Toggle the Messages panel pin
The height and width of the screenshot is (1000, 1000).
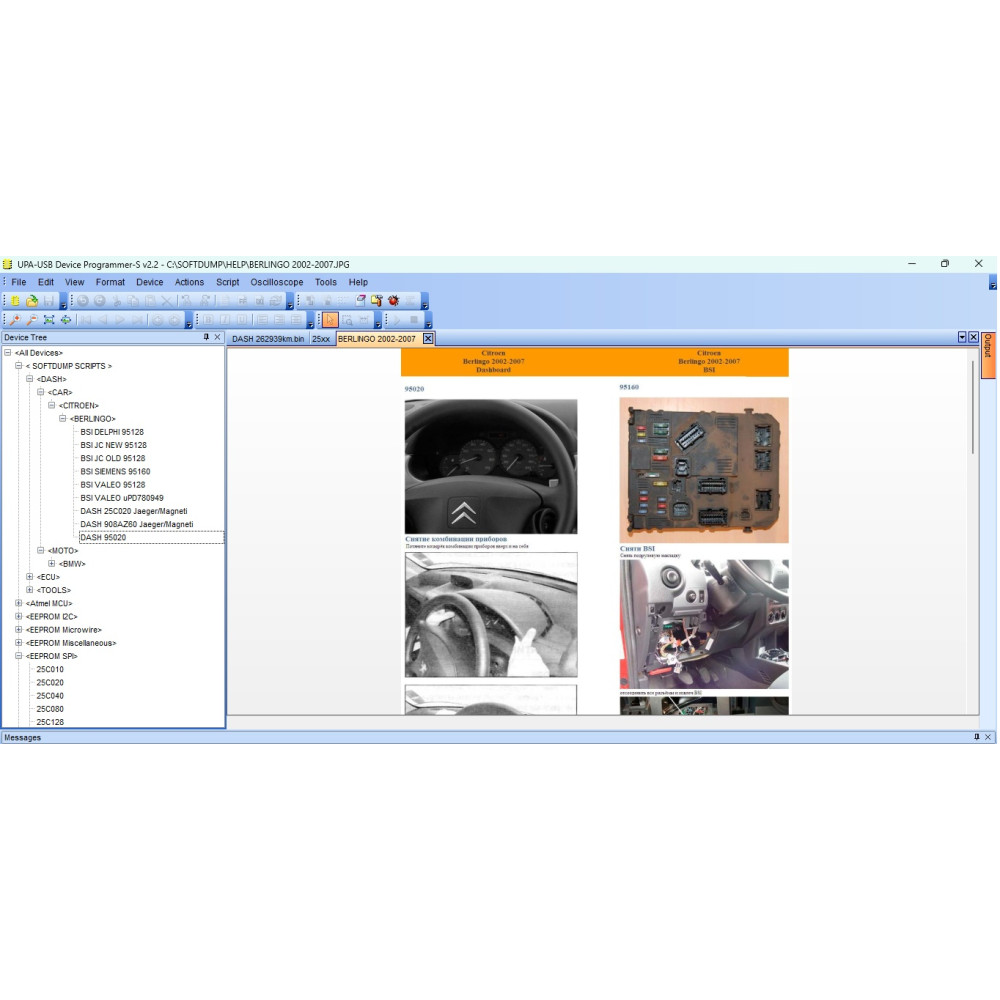coord(976,737)
